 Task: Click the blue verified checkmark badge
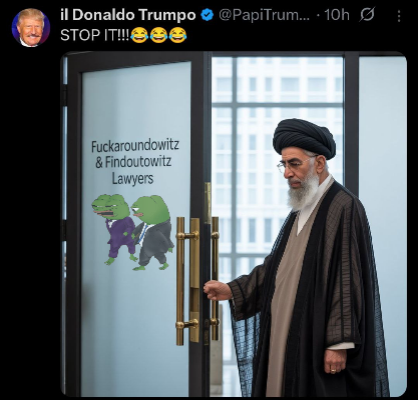207,15
